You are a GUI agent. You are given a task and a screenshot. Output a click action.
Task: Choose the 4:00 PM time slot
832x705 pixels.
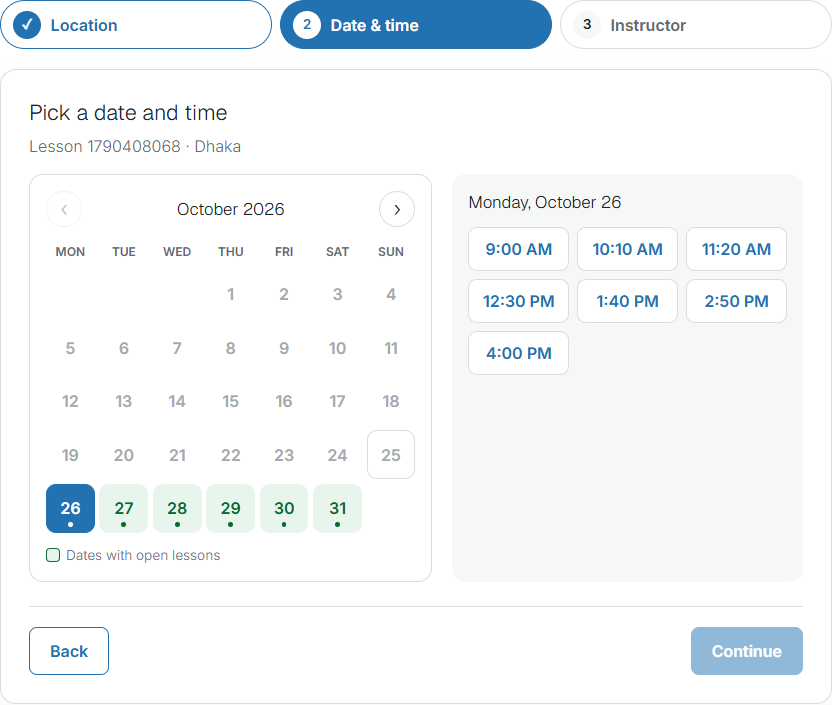[x=518, y=353]
